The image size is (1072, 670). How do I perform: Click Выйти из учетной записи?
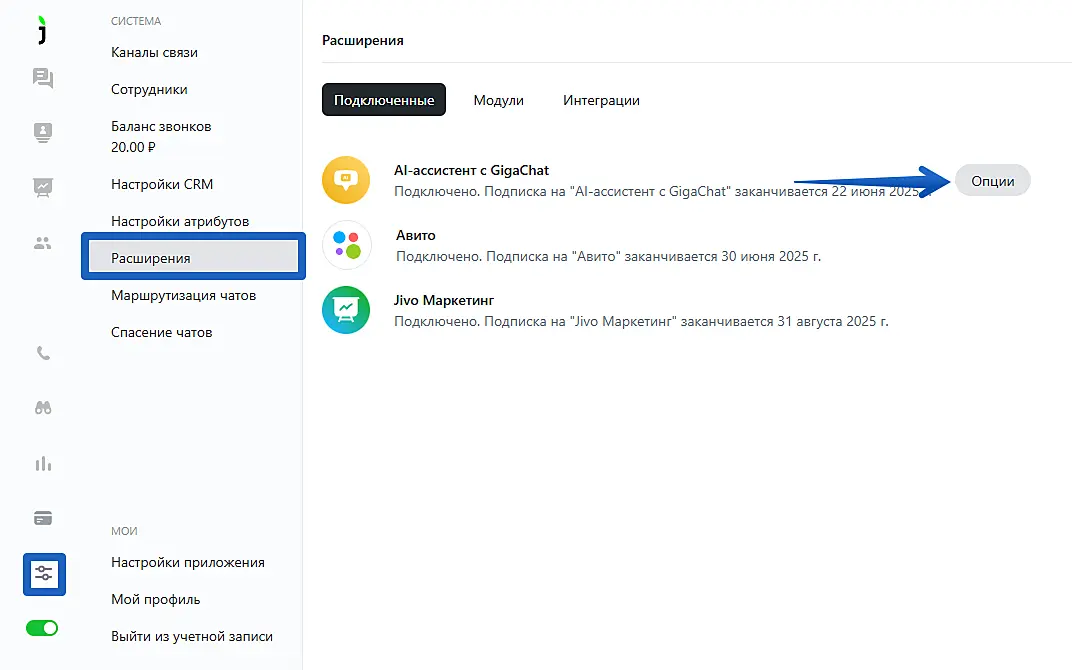click(191, 636)
